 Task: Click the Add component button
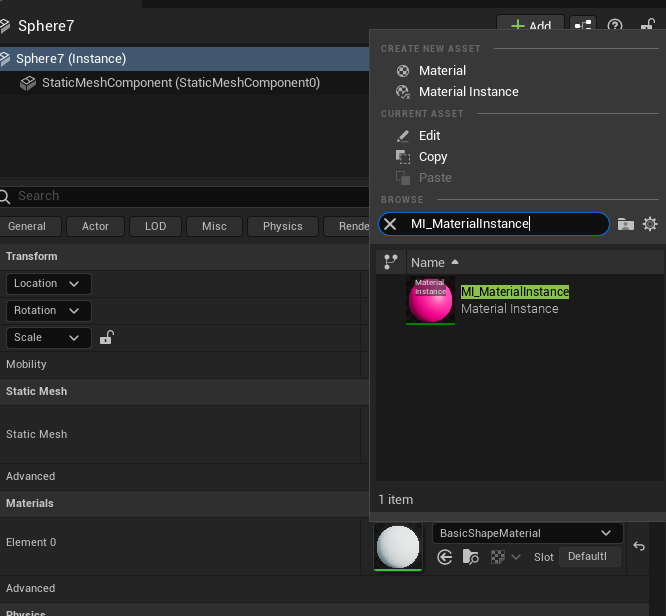[x=530, y=25]
